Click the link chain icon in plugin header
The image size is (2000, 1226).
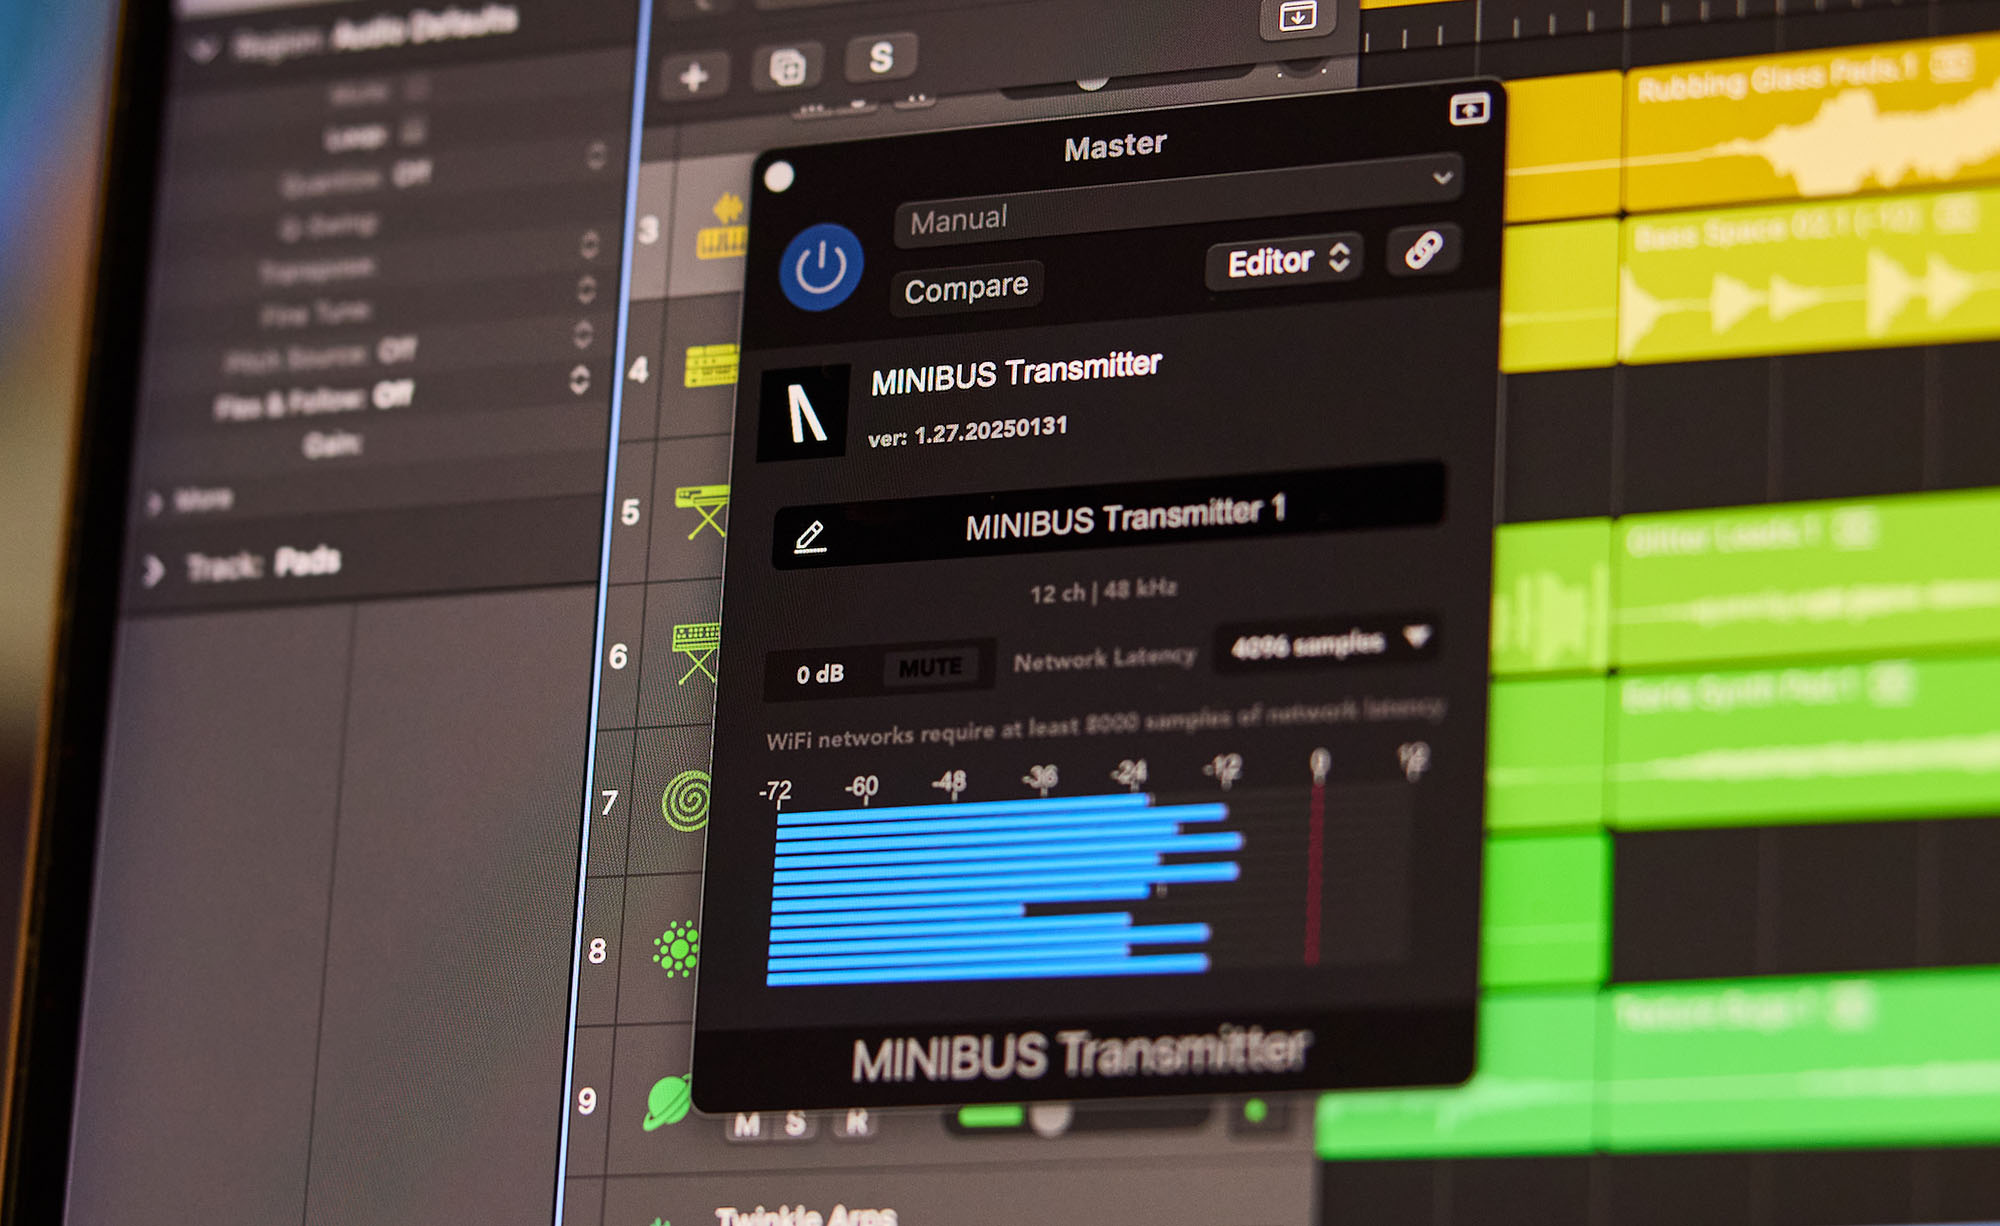1423,250
